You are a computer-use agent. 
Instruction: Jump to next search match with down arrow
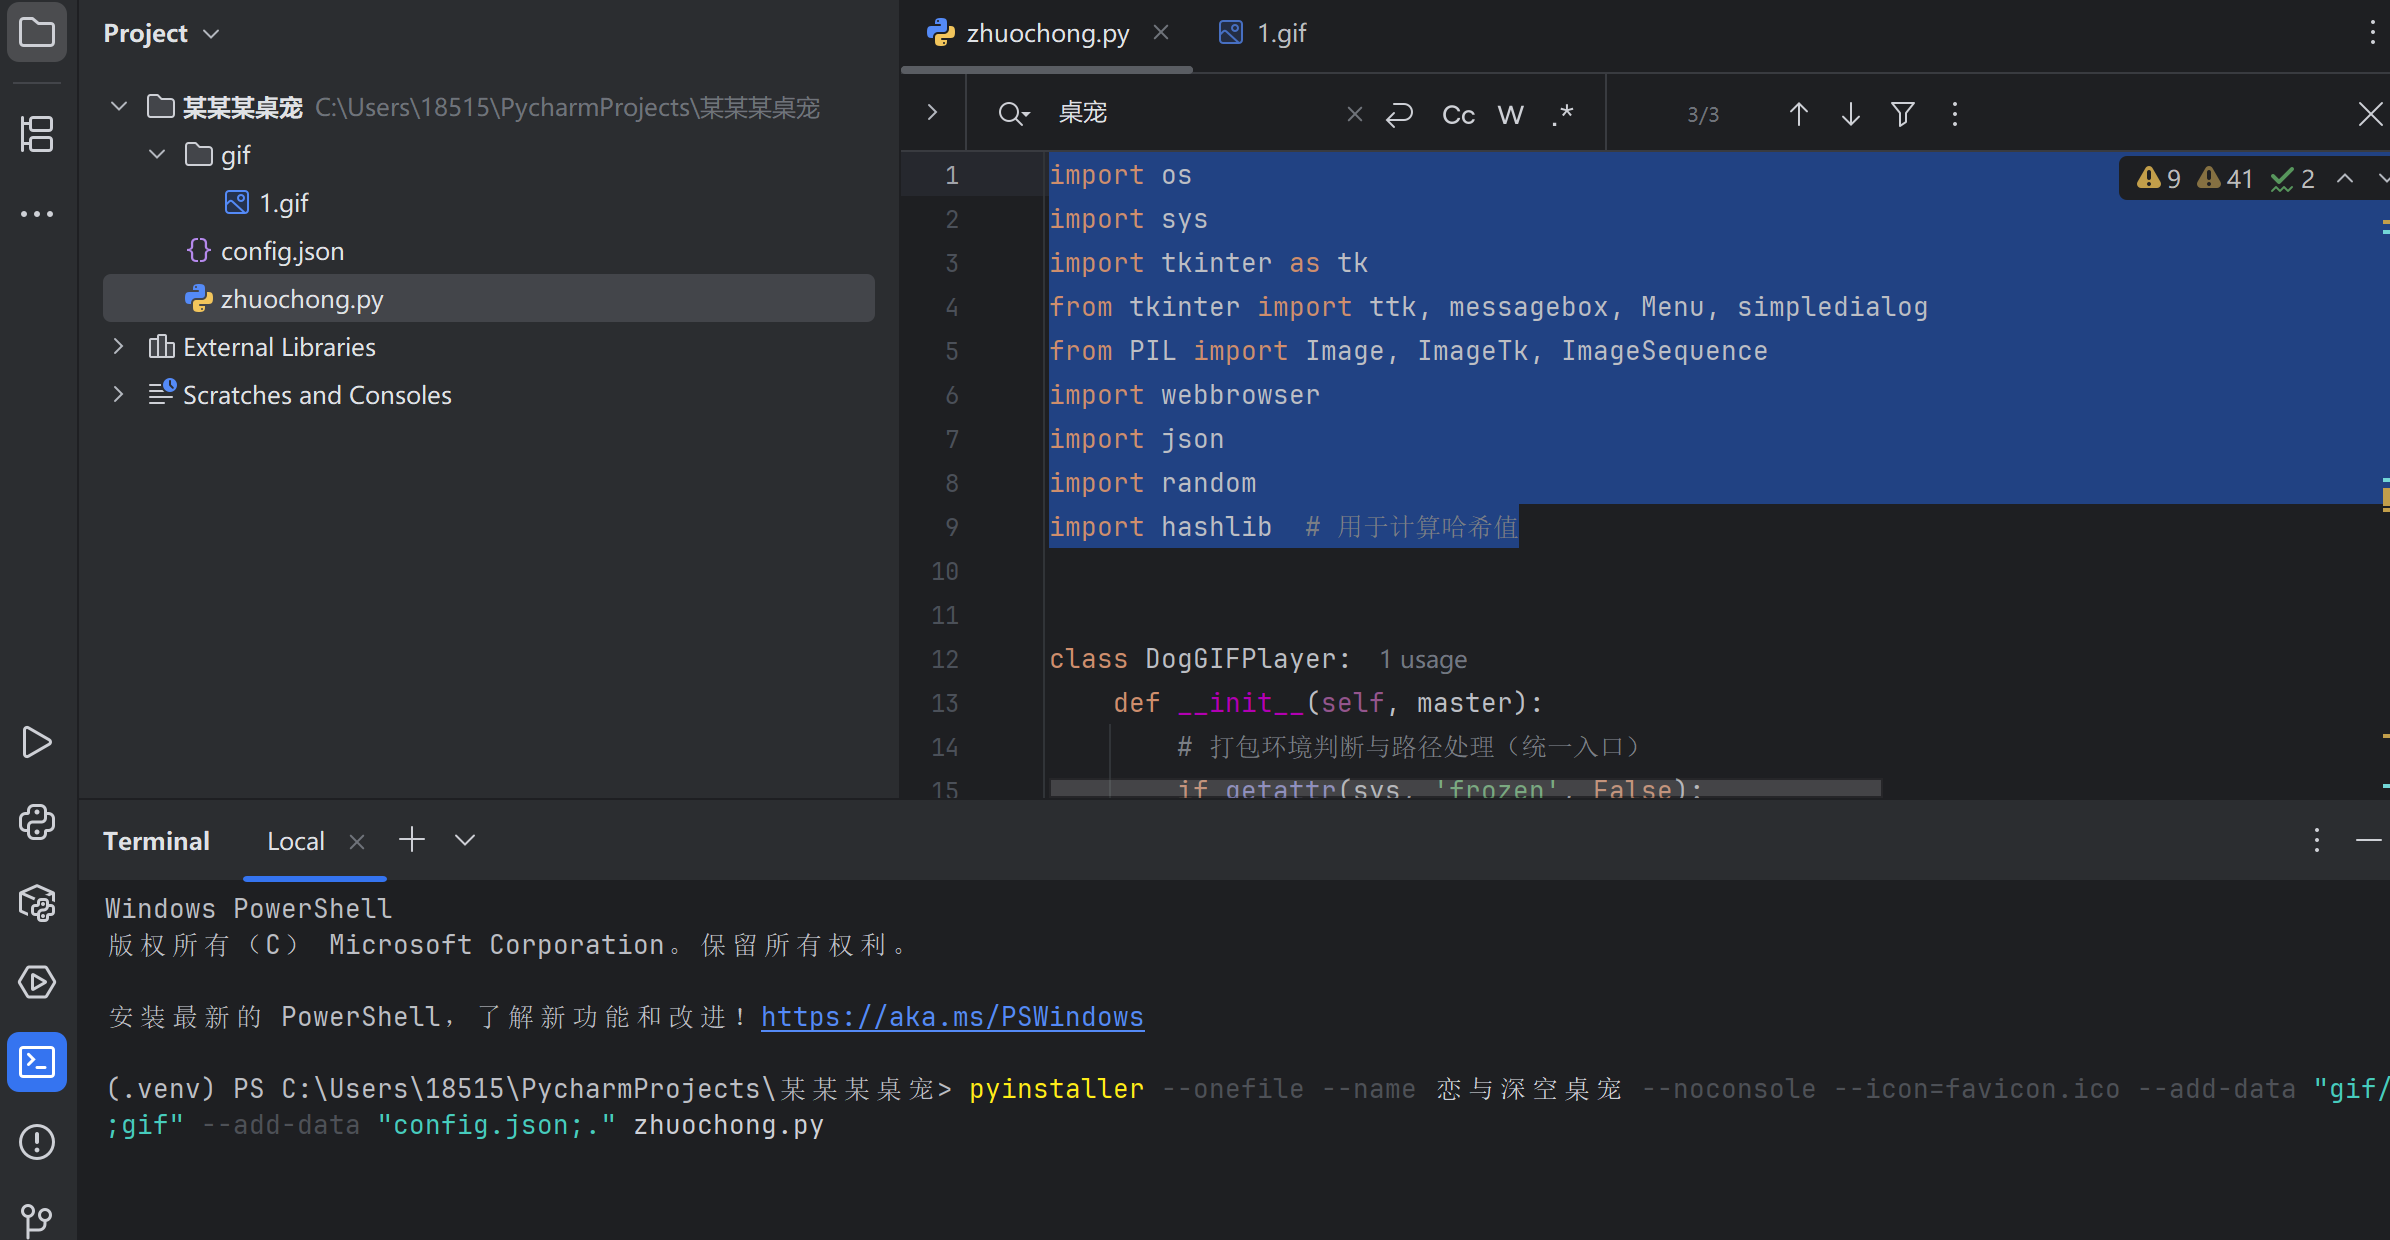(x=1850, y=113)
